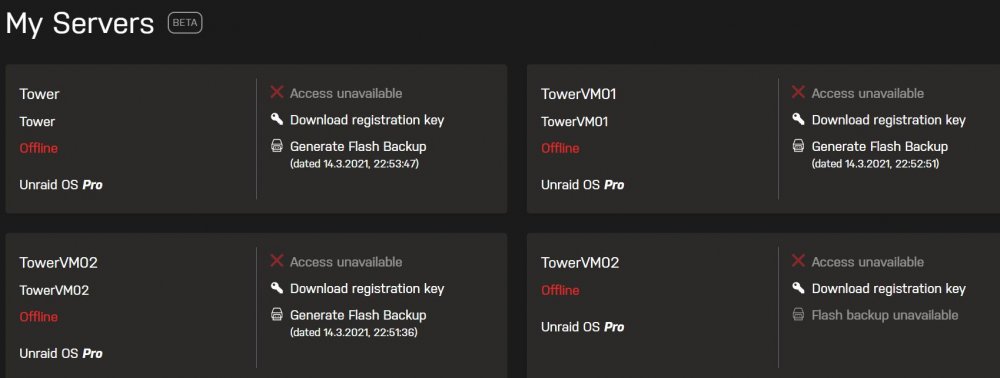This screenshot has height=378, width=1000.
Task: Generate Flash Backup dated 22:52:51
Action: tap(879, 147)
